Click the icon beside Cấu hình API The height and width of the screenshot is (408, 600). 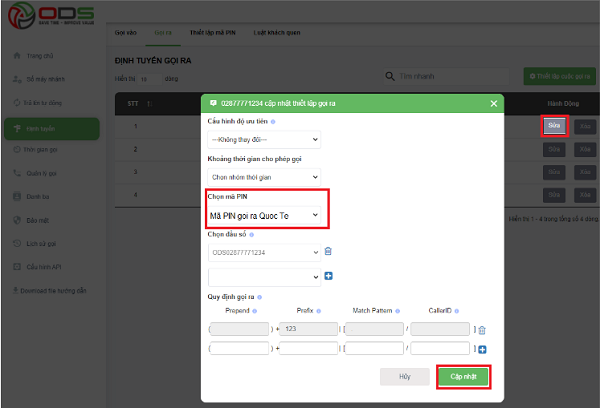pyautogui.click(x=17, y=267)
